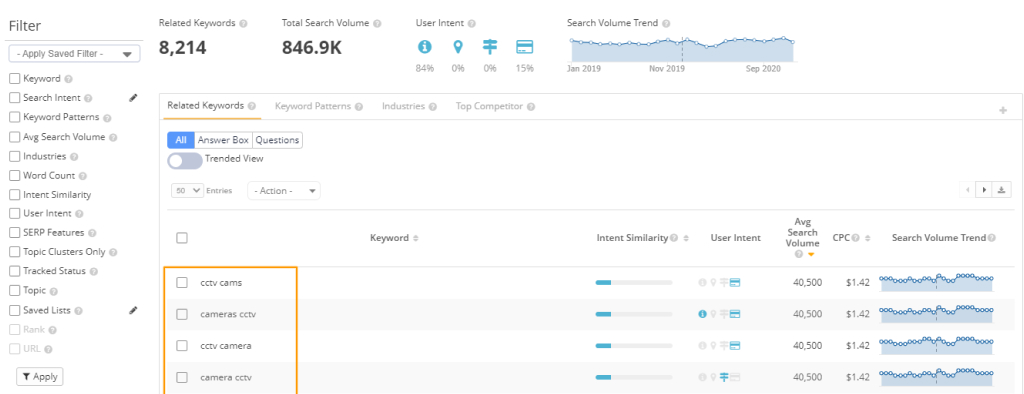Add a new tab with plus icon
Image resolution: width=1024 pixels, height=394 pixels.
point(1003,110)
